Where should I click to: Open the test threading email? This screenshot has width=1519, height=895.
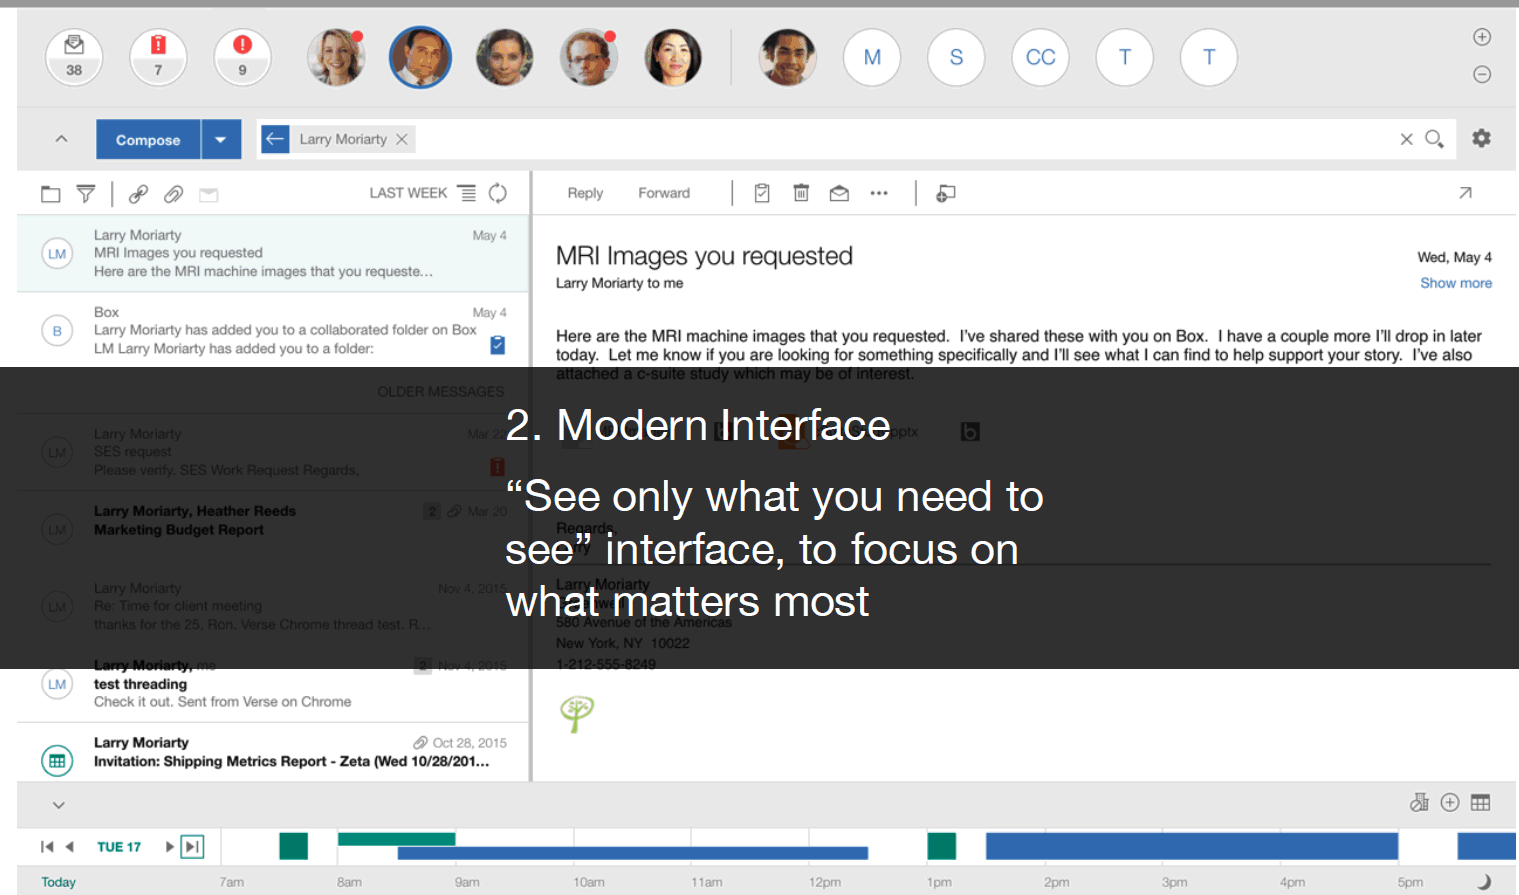point(273,684)
